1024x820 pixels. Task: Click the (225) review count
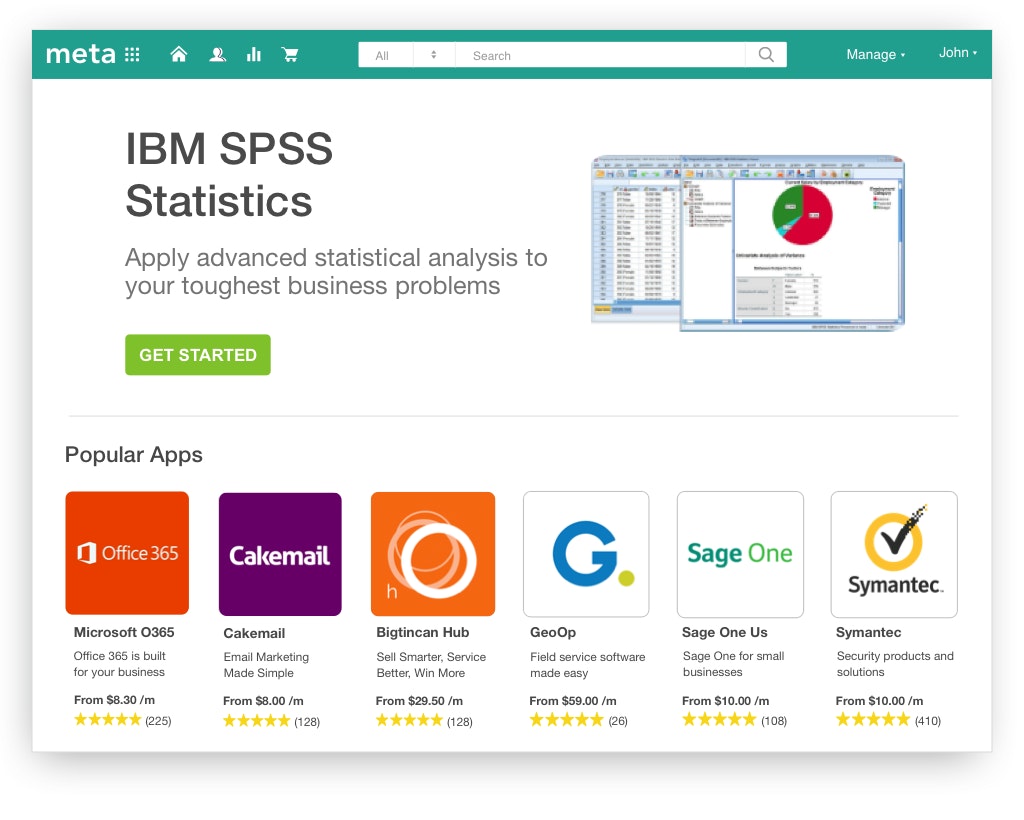158,721
